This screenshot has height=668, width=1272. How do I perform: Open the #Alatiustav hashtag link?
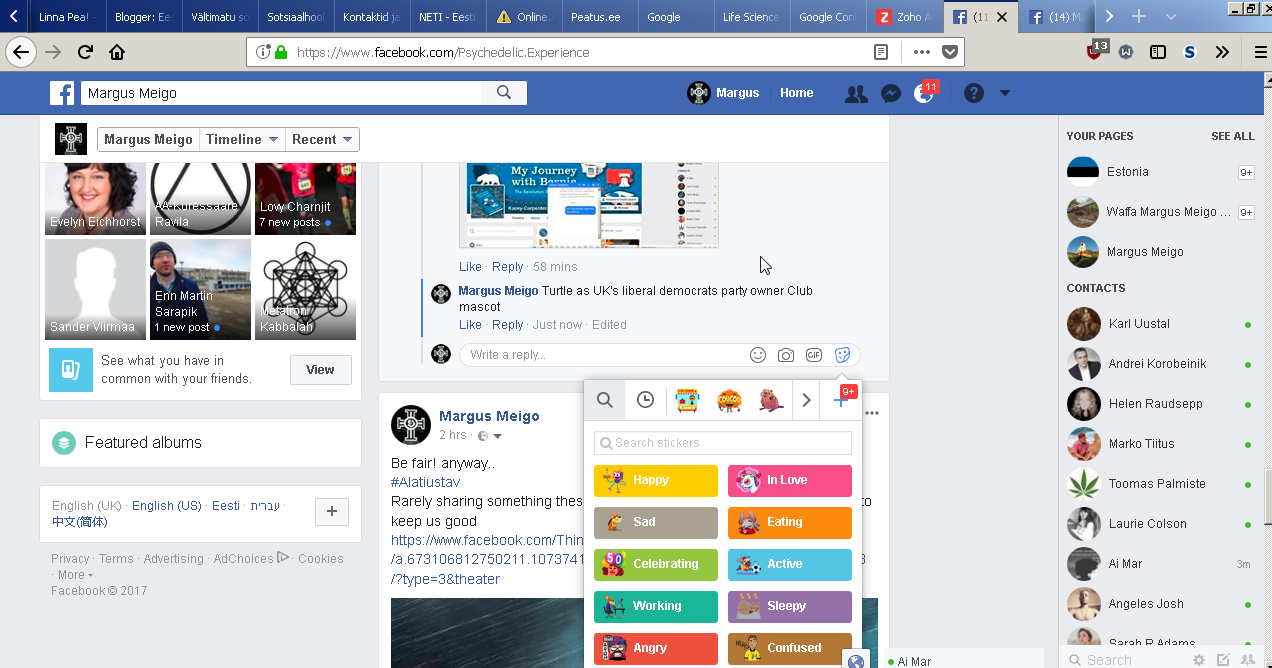(425, 482)
